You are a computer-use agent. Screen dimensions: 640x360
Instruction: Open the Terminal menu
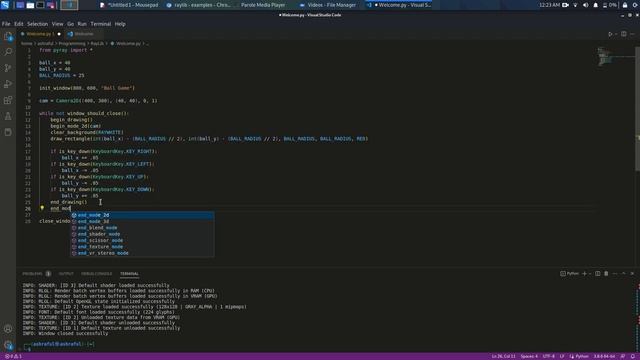101,24
